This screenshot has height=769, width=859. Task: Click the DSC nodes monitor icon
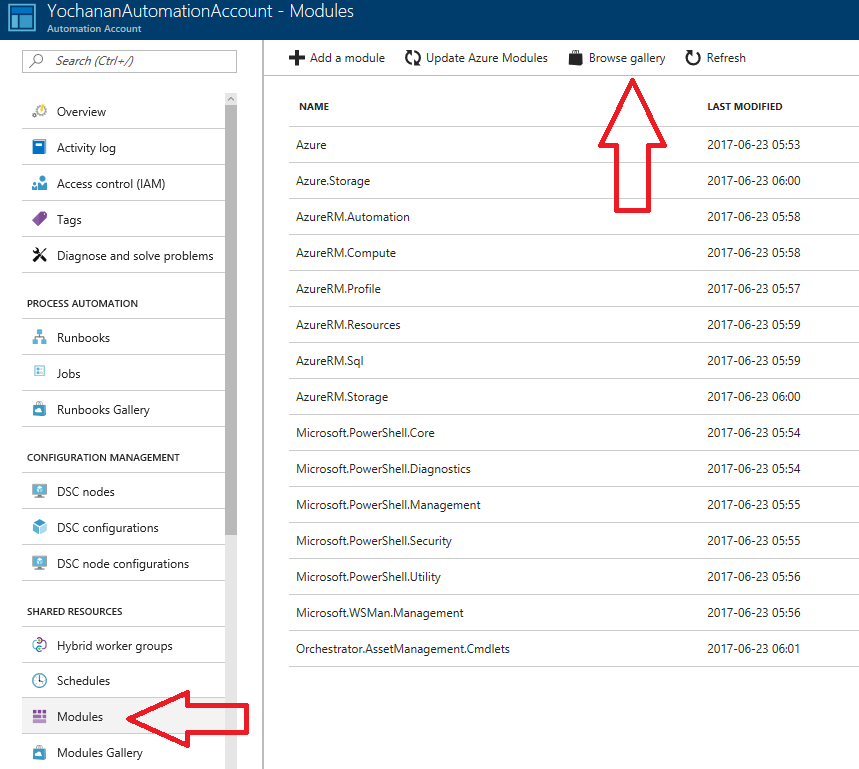tap(39, 491)
